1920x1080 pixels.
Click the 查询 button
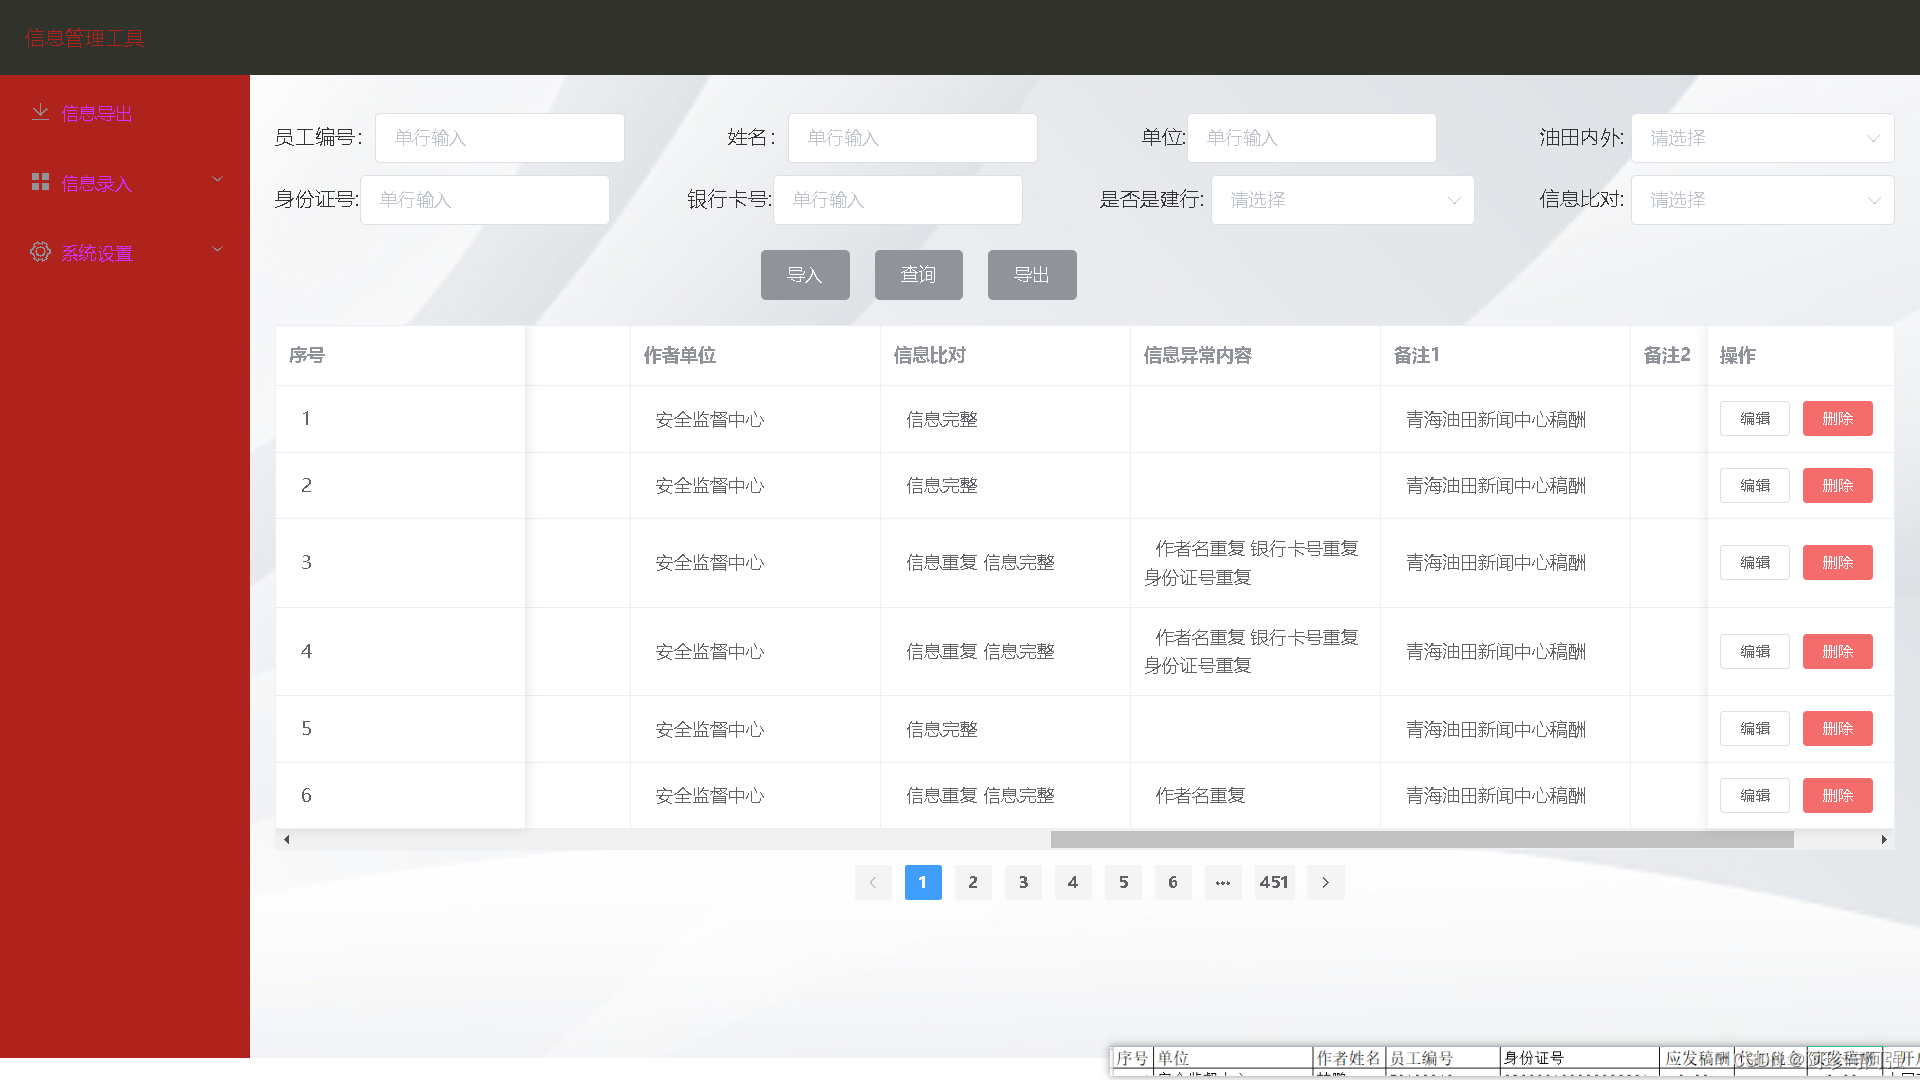pos(918,275)
